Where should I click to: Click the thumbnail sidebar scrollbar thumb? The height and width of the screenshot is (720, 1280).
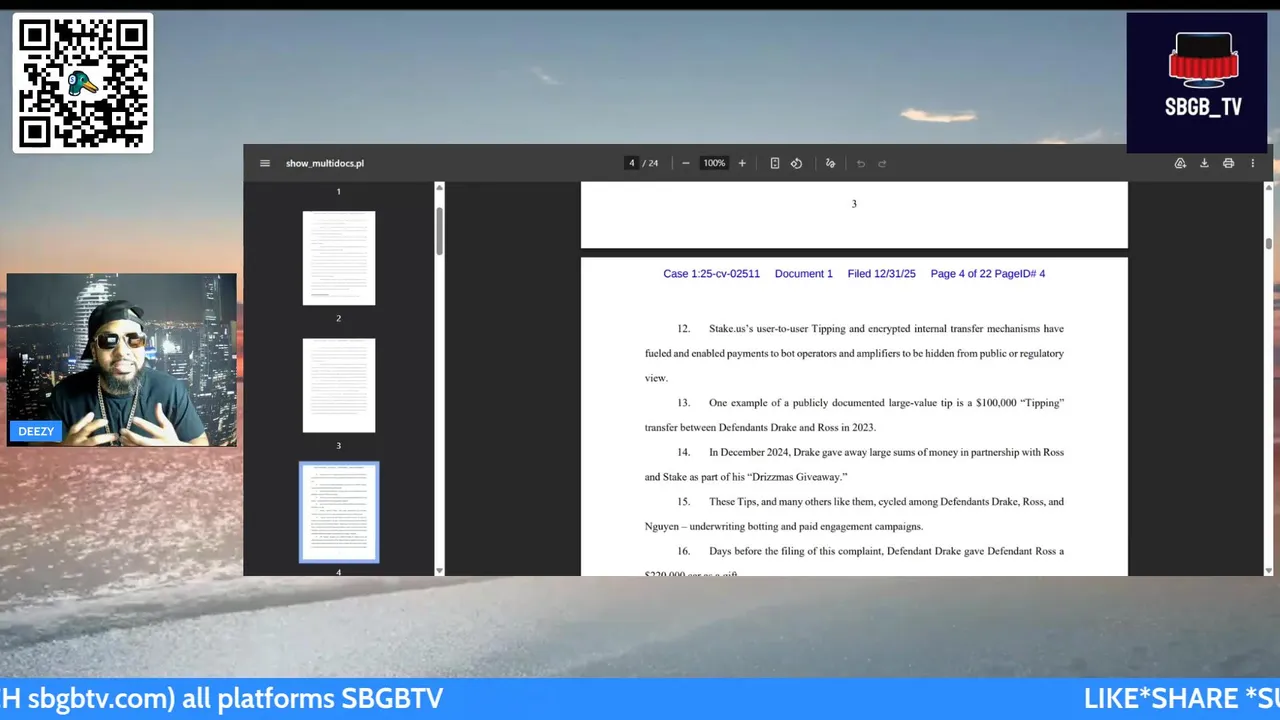pyautogui.click(x=438, y=232)
